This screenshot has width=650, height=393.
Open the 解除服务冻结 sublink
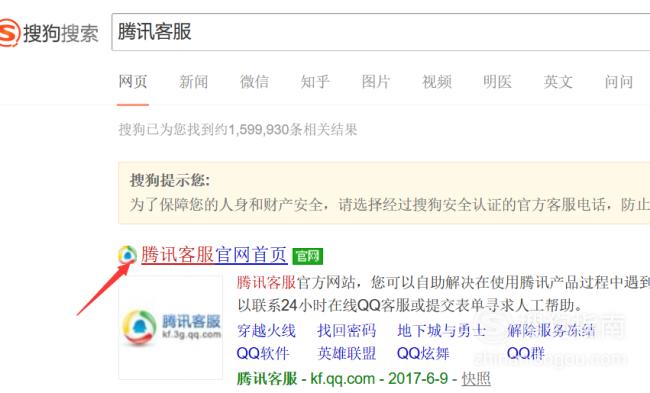click(551, 331)
